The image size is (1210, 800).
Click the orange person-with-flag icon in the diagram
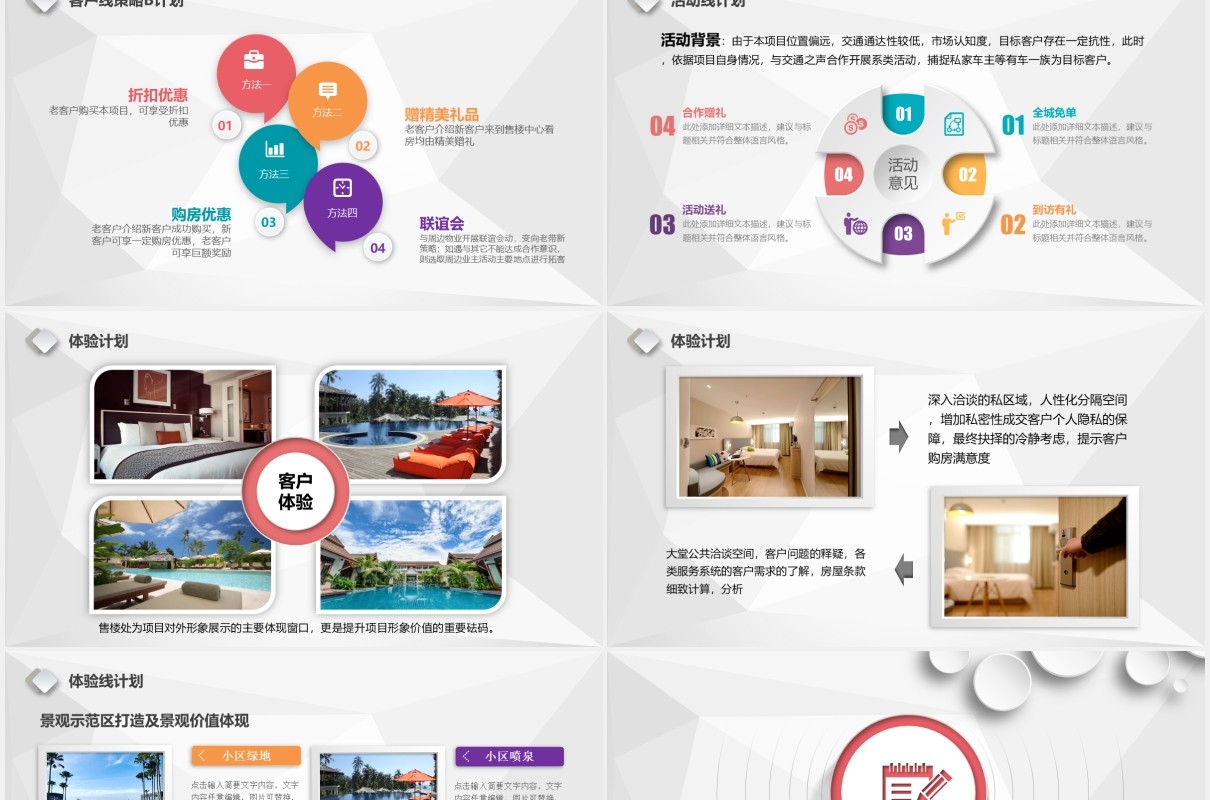[953, 222]
